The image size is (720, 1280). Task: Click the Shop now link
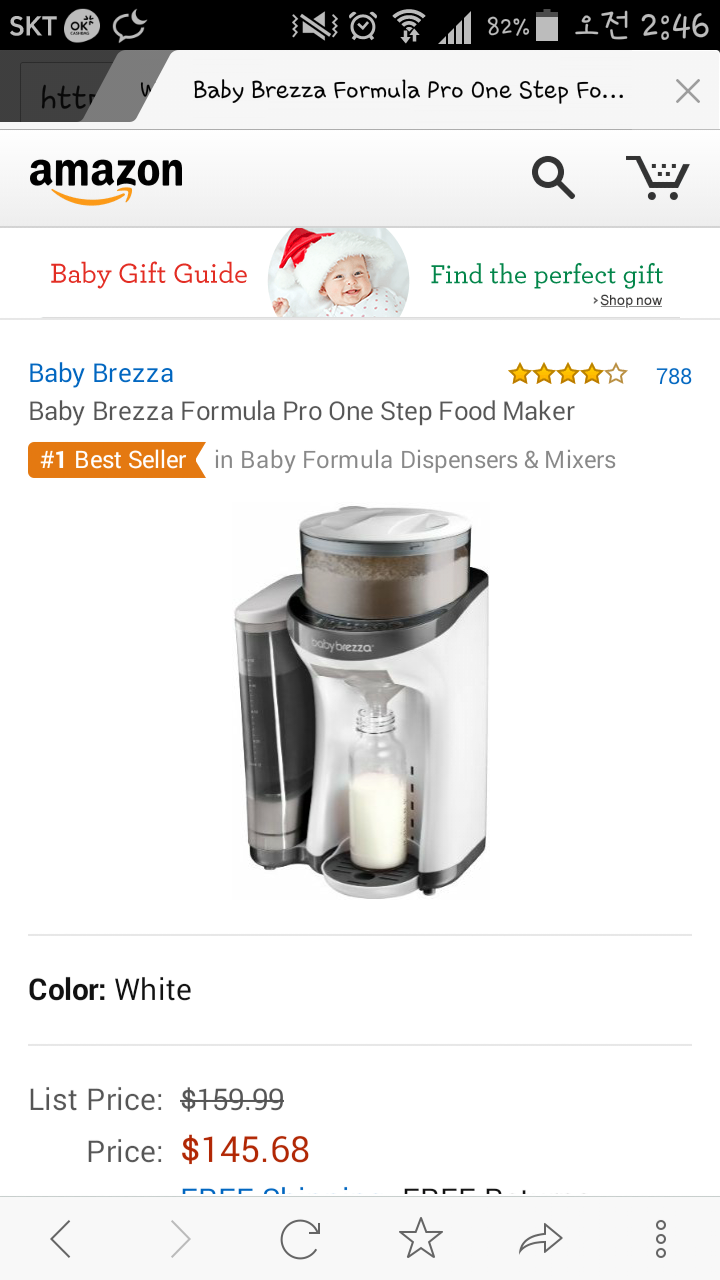tap(630, 301)
